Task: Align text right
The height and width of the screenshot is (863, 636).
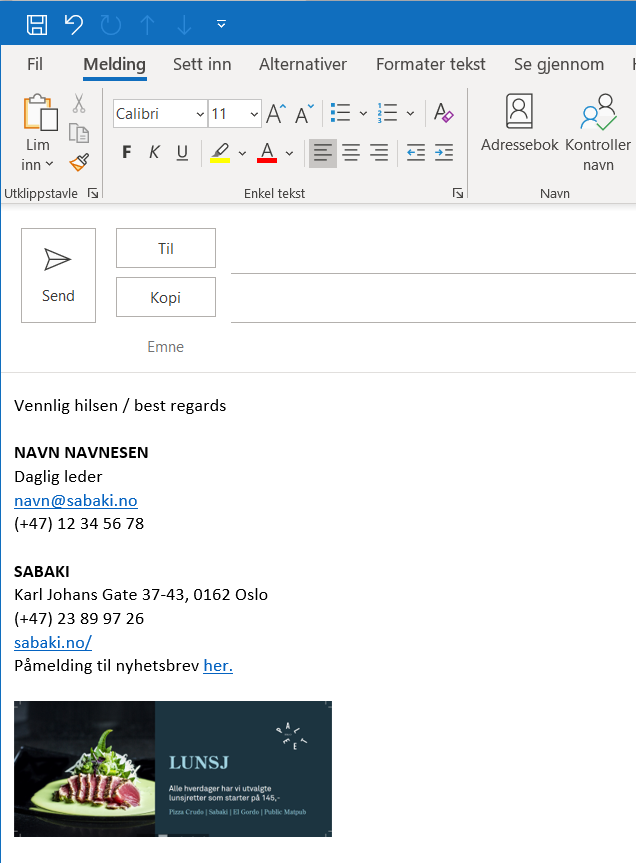Action: 379,152
